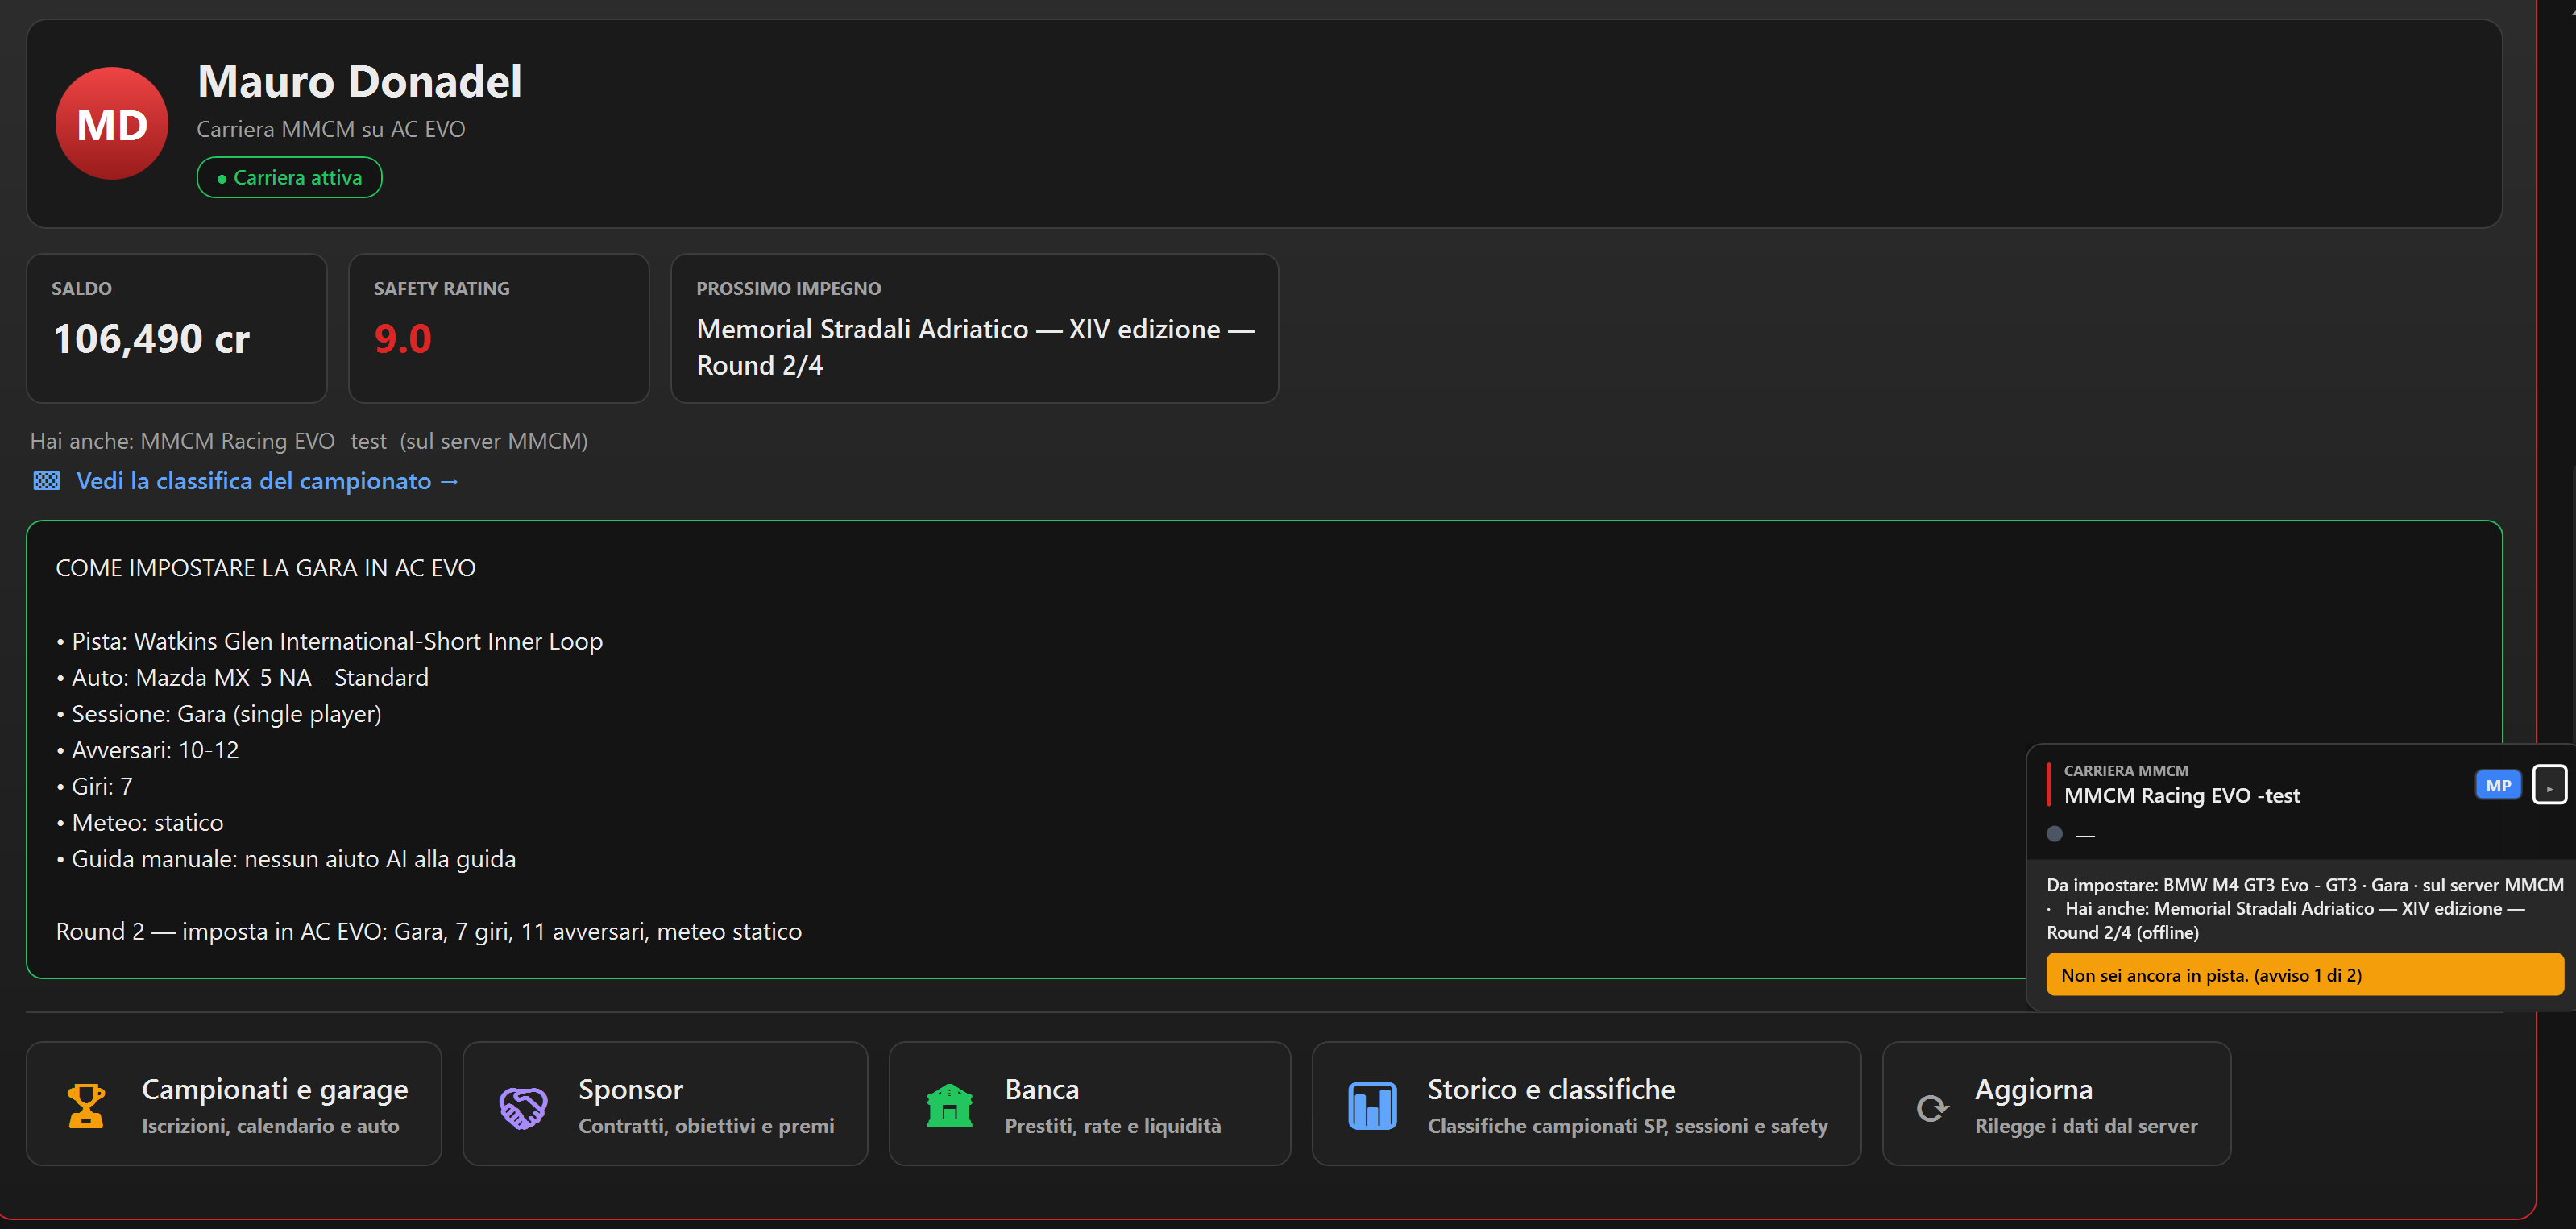Click the bank building icon

[x=949, y=1105]
